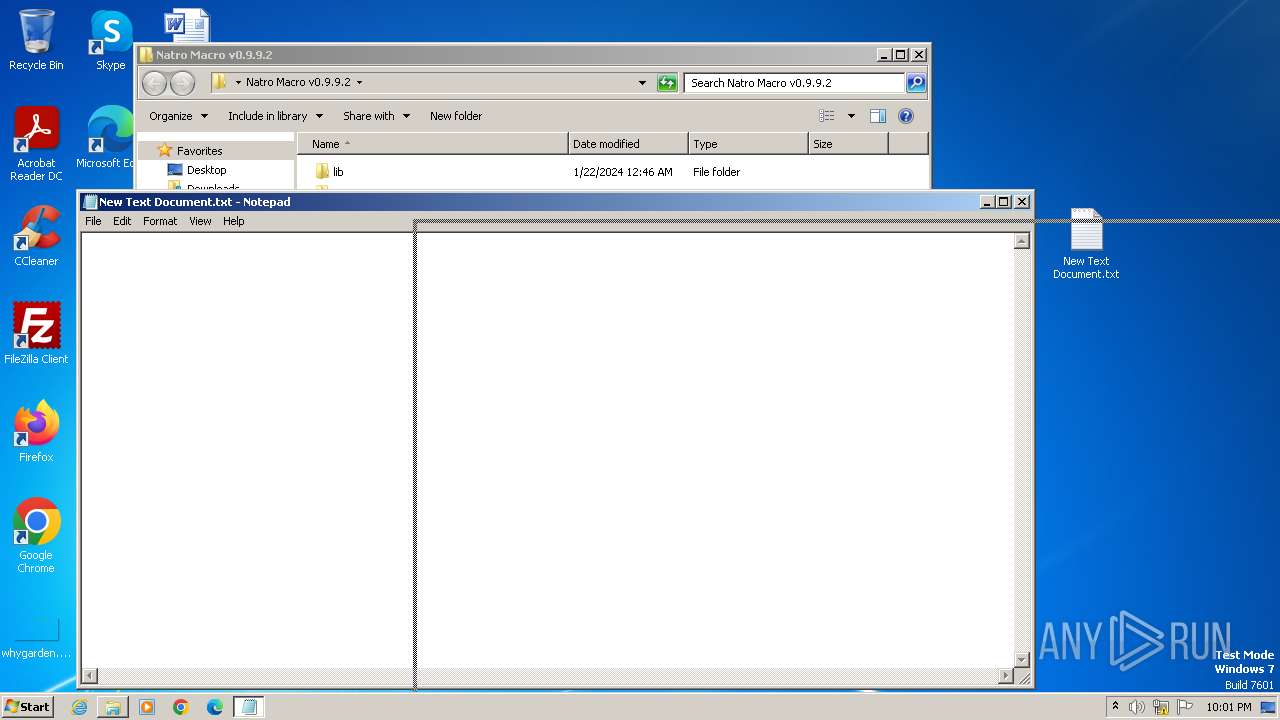This screenshot has height=720, width=1280.
Task: Click the Explorer Forward navigation arrow
Action: (182, 83)
